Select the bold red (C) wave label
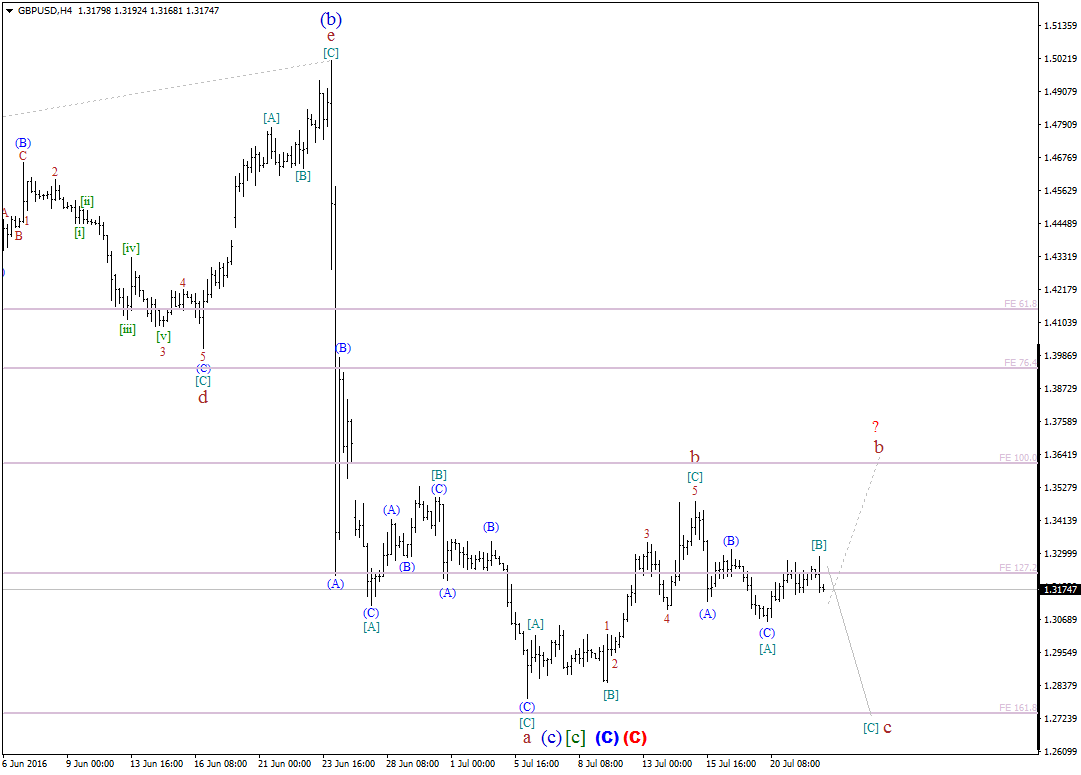Screen dimensions: 1081x775 (635, 737)
